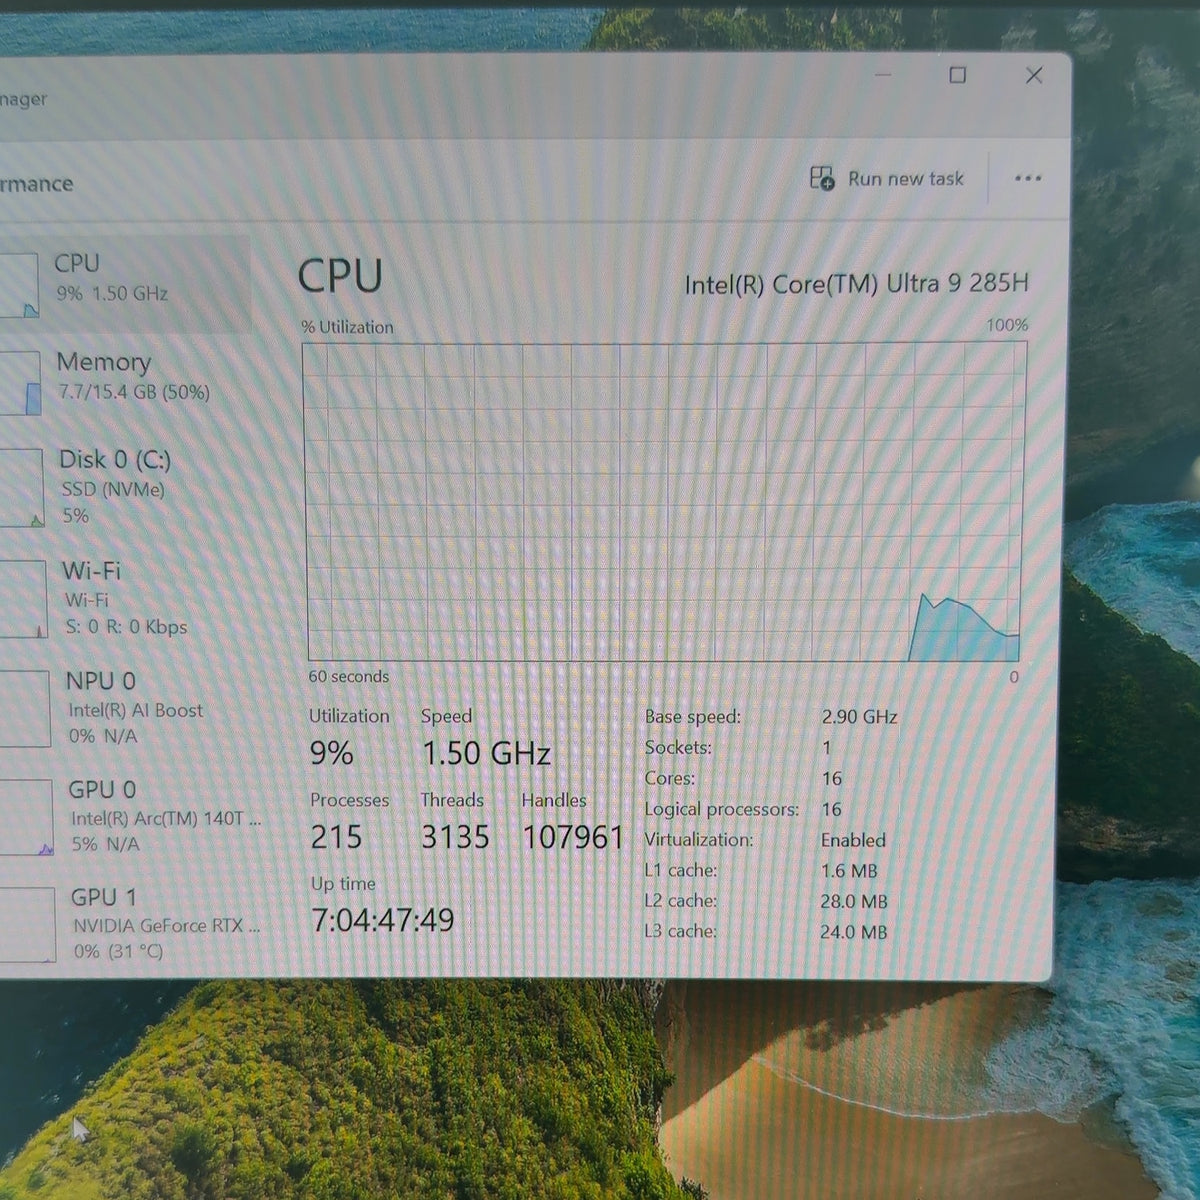Click the L3 cache 24.0 MB value
This screenshot has width=1200, height=1200.
(x=853, y=932)
